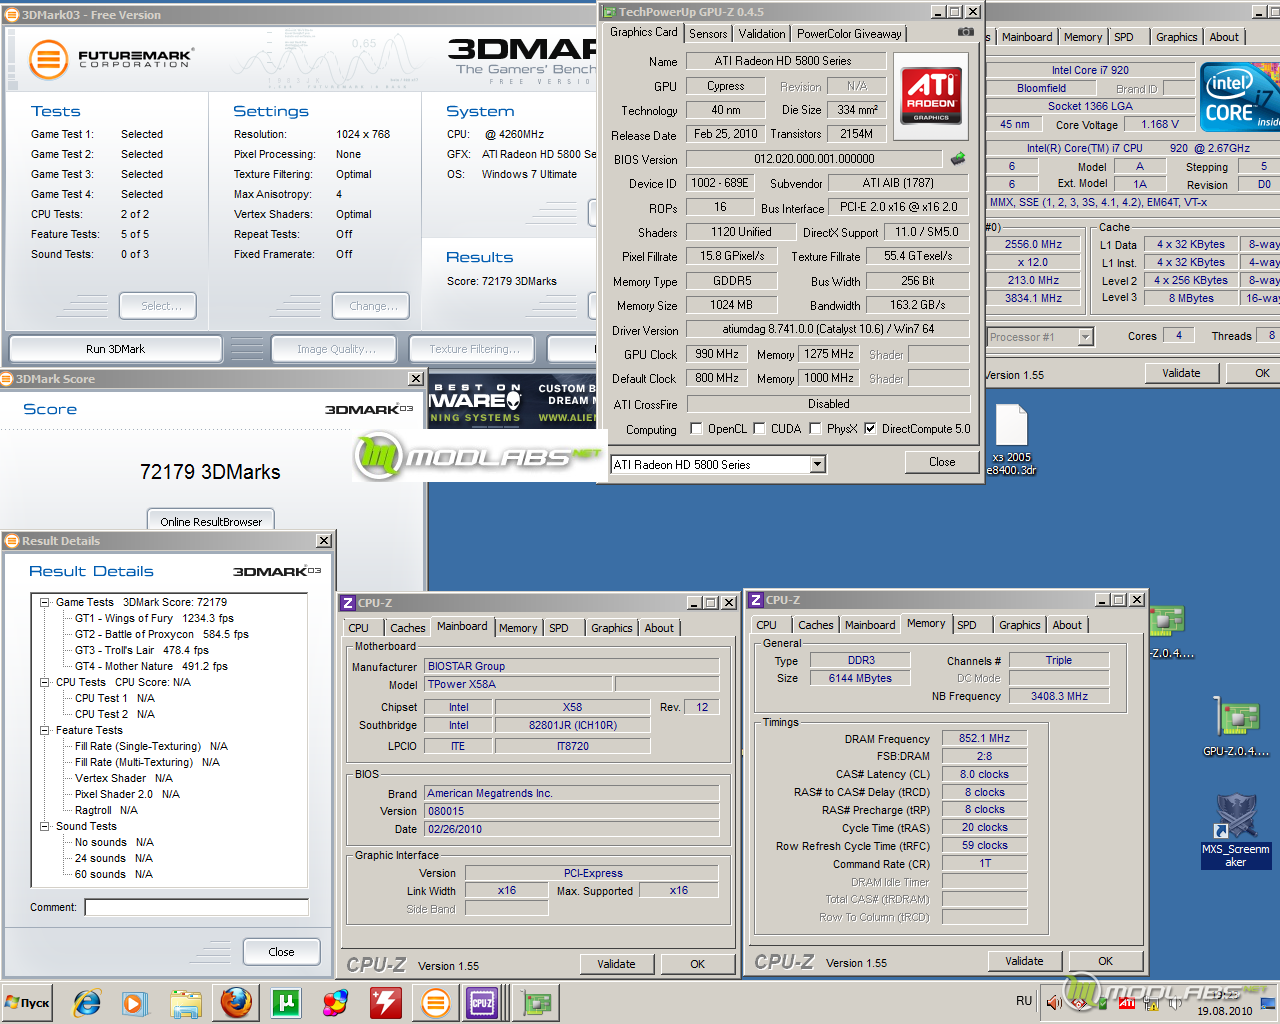
Task: Click the BIOS save icon in GPU-Z
Action: [x=958, y=158]
